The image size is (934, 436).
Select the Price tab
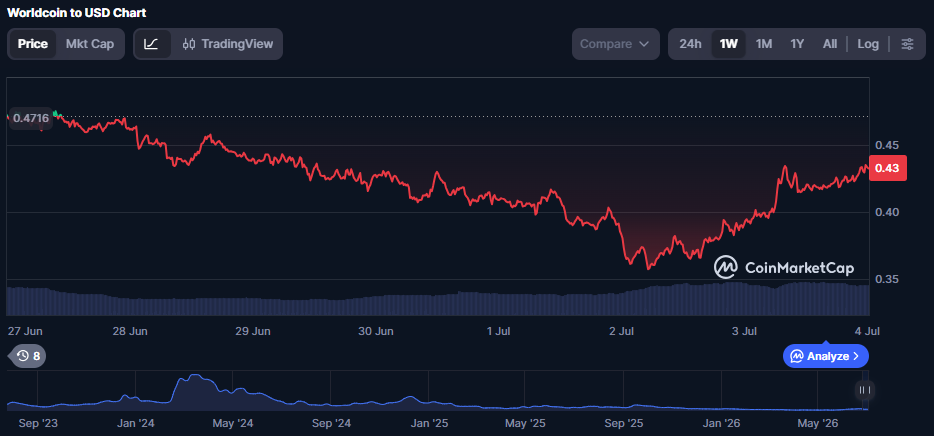pyautogui.click(x=33, y=44)
